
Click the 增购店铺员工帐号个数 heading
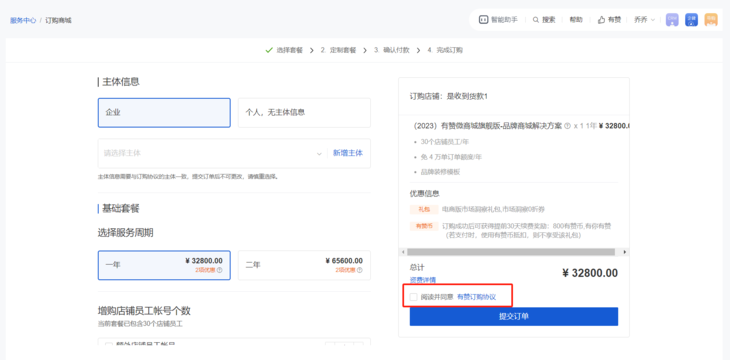[144, 311]
